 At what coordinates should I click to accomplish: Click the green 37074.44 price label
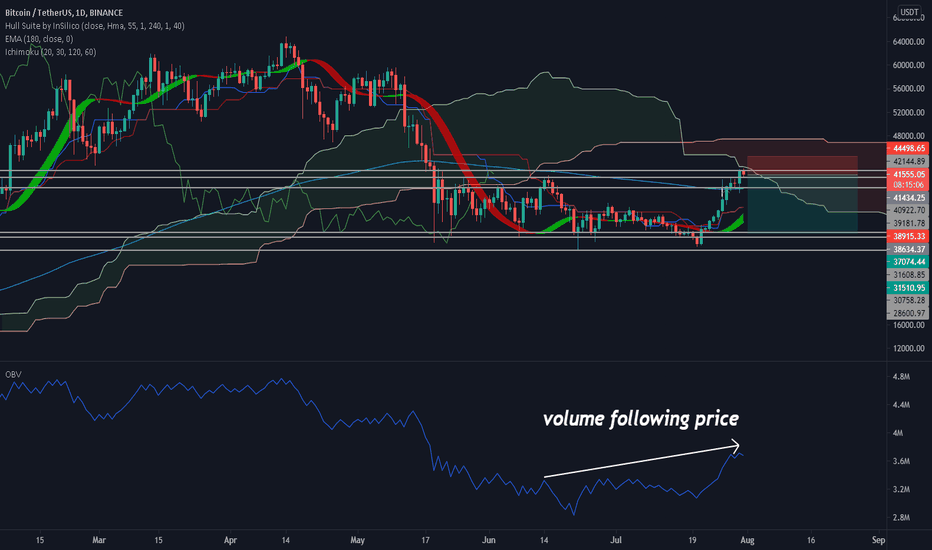[x=908, y=262]
